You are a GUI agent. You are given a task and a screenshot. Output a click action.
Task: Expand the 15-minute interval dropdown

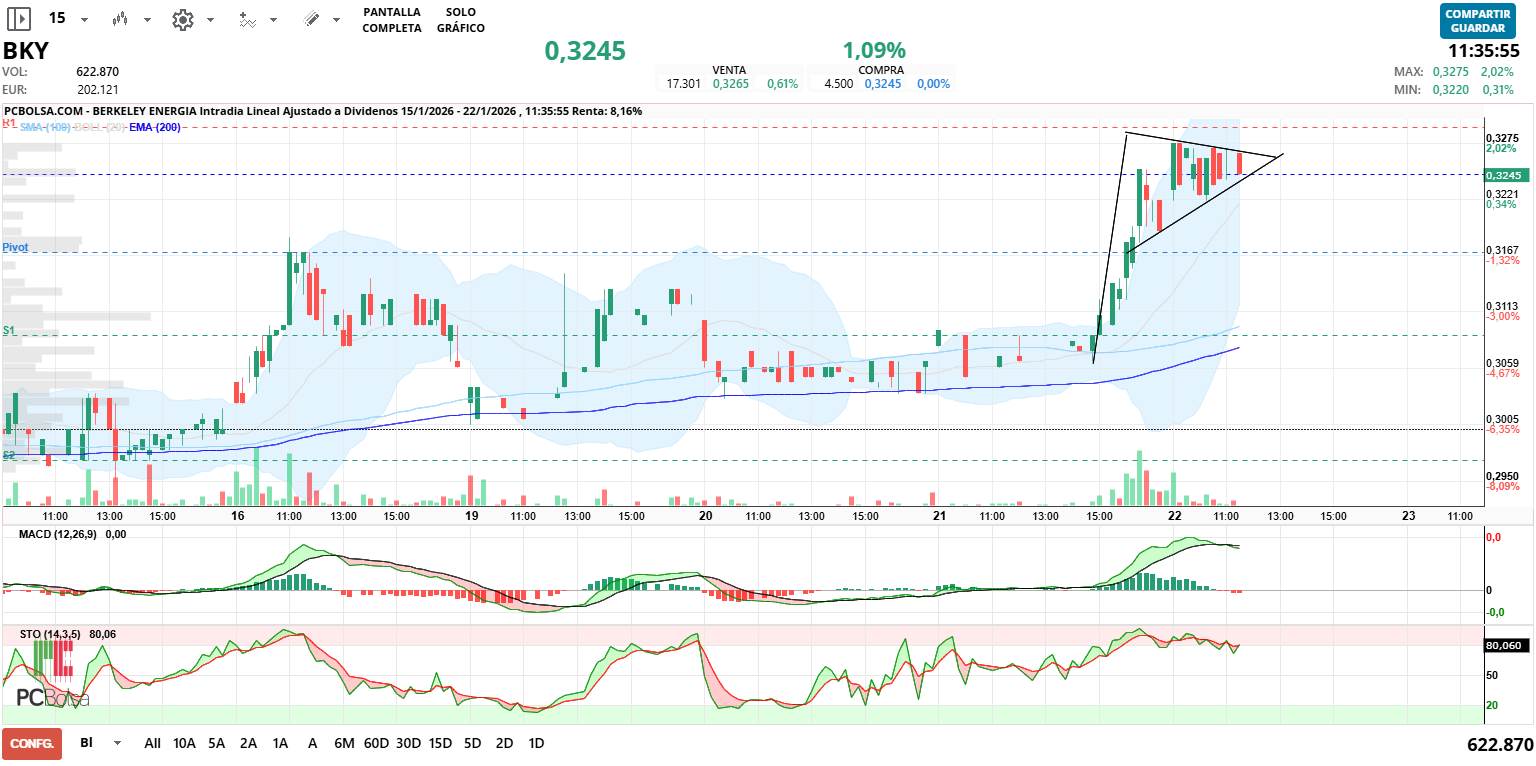[x=84, y=20]
